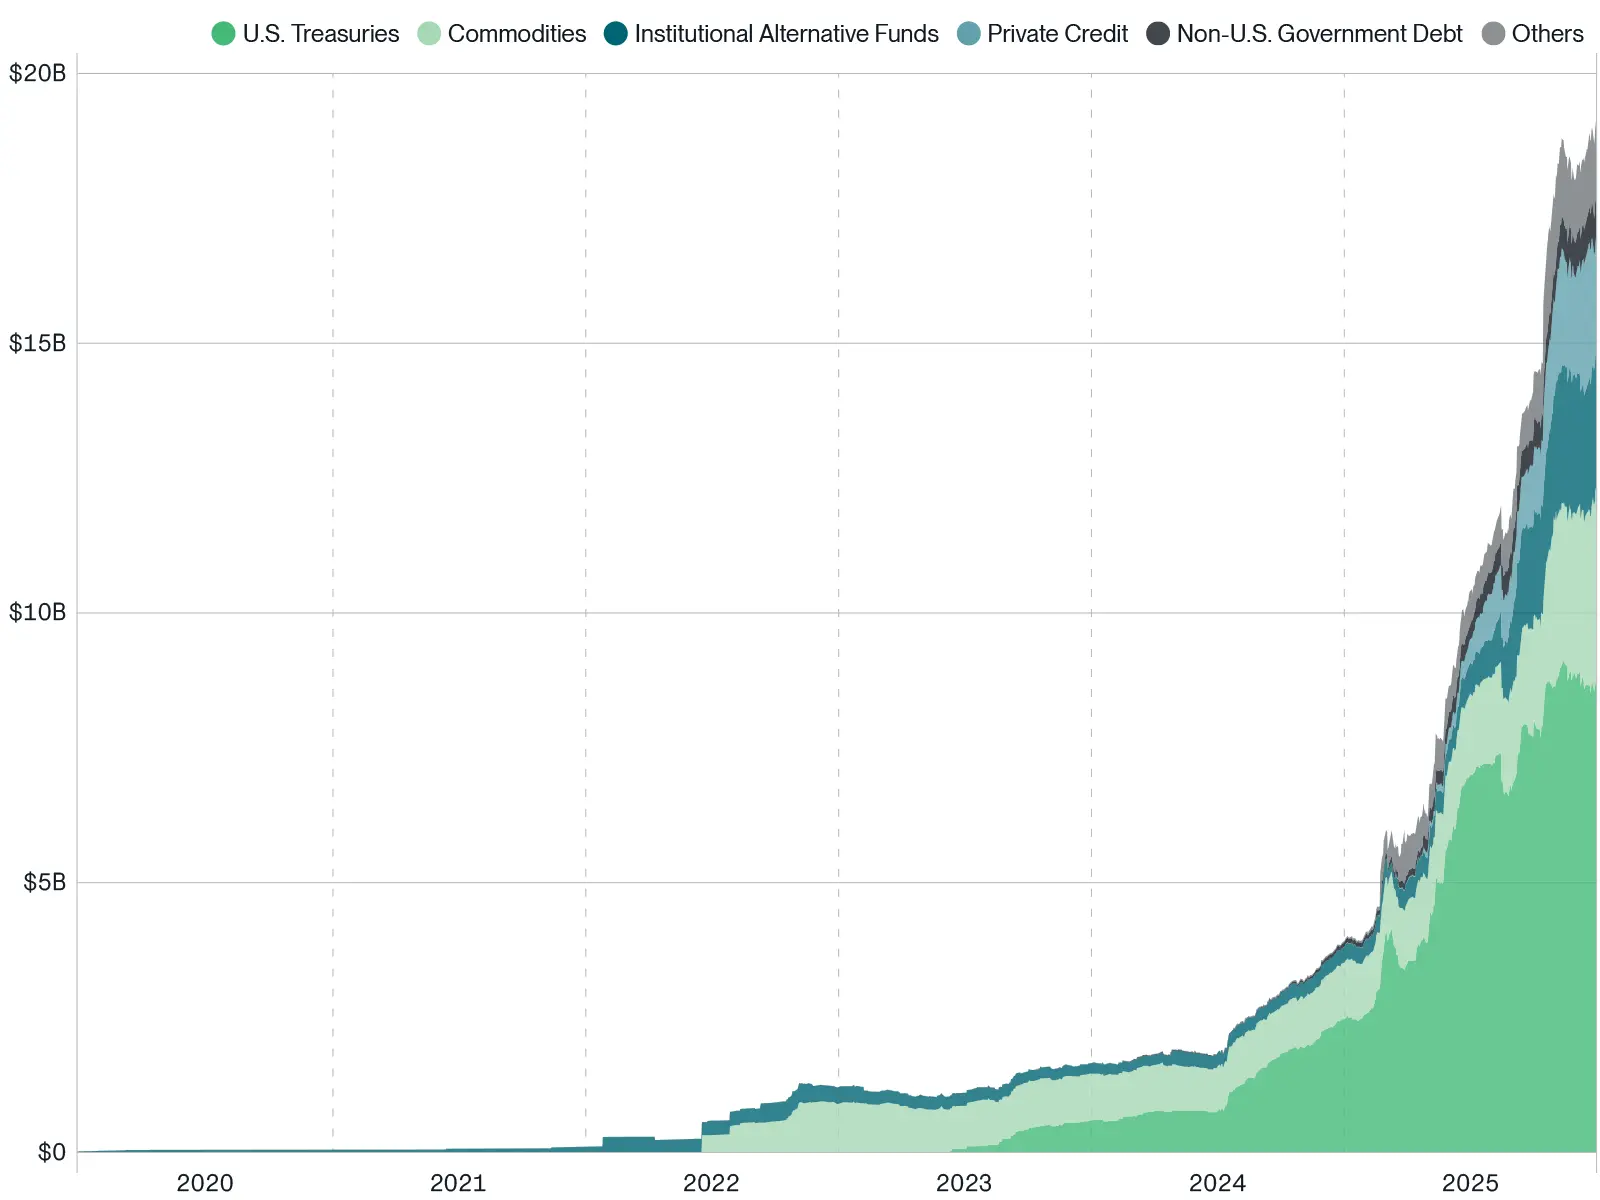Viewport: 1600px width, 1200px height.
Task: Toggle visibility of the Private Credit series
Action: pos(967,33)
